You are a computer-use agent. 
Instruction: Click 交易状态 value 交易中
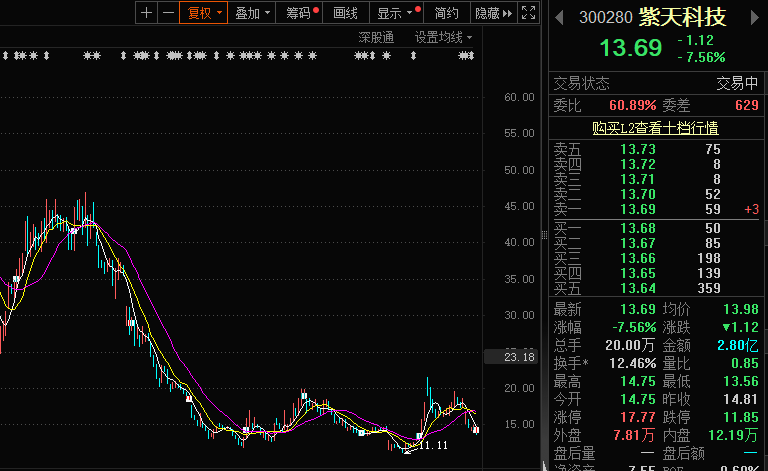pyautogui.click(x=737, y=83)
